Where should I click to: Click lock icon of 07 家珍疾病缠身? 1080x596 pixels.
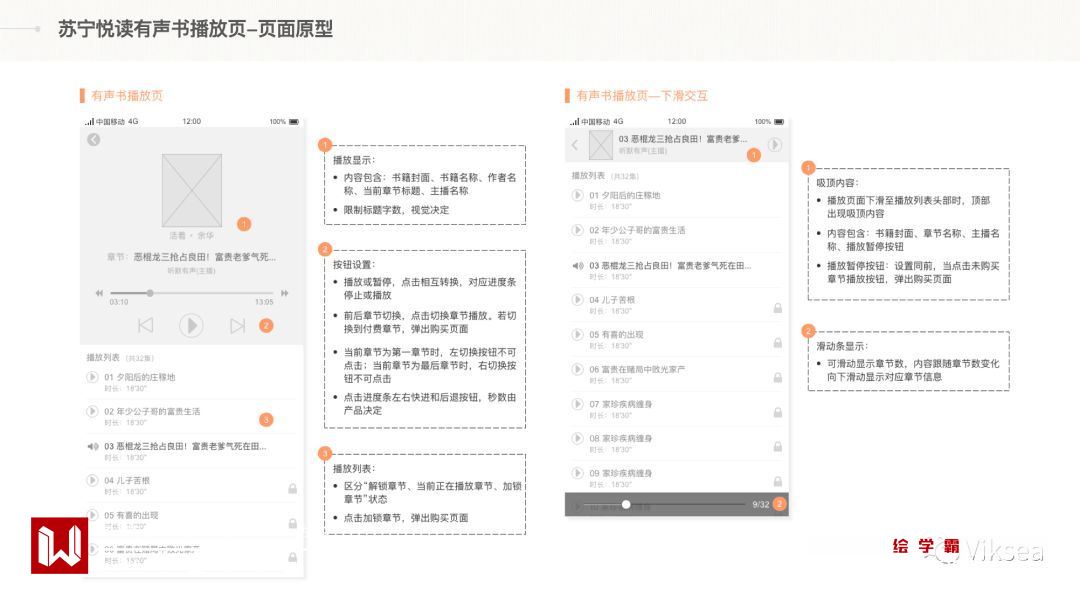coord(778,412)
